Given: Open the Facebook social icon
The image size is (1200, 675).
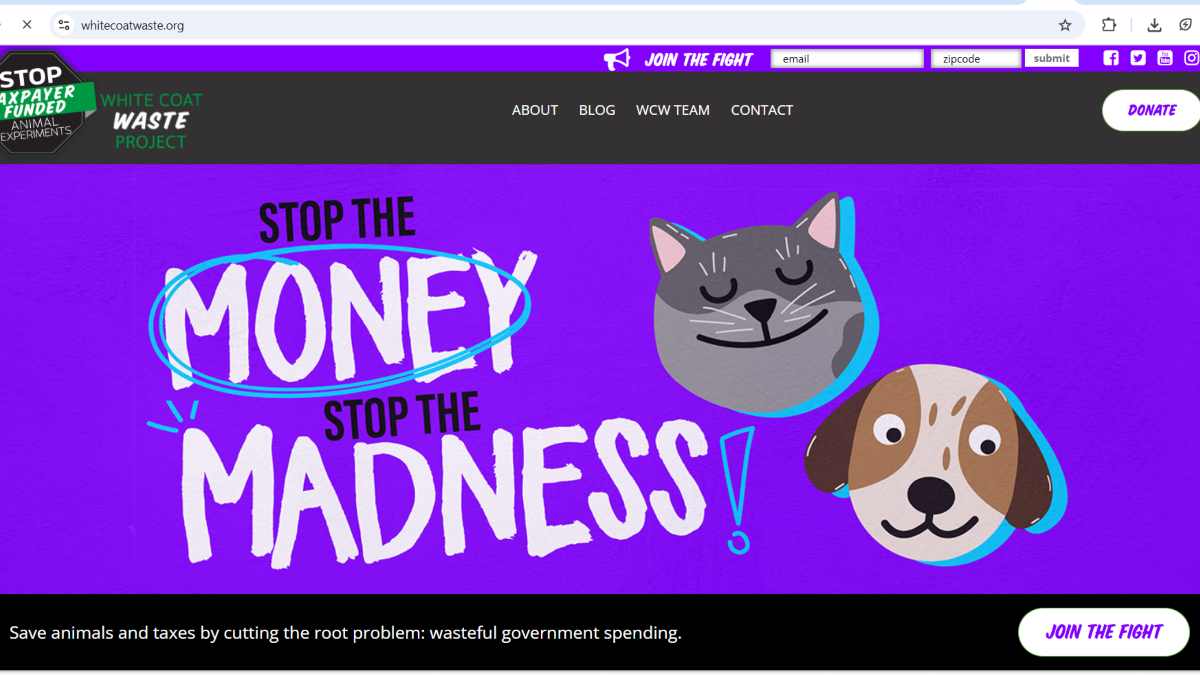Looking at the screenshot, I should [x=1111, y=58].
